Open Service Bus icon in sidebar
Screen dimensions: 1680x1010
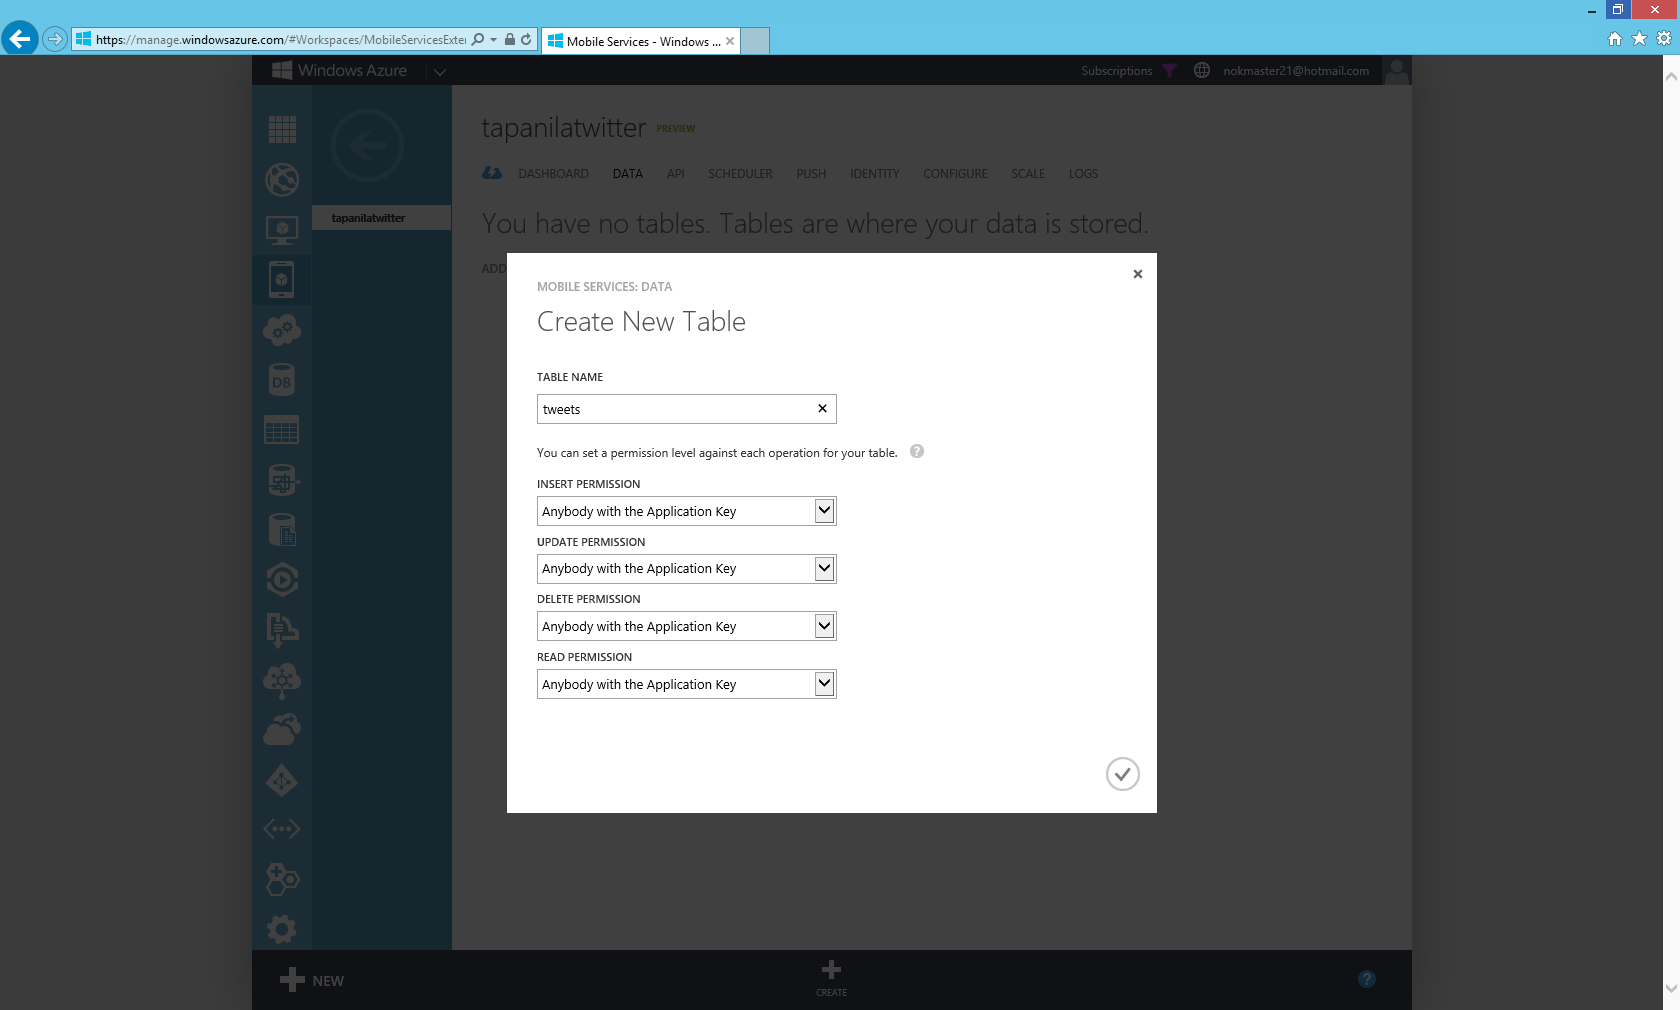[282, 629]
